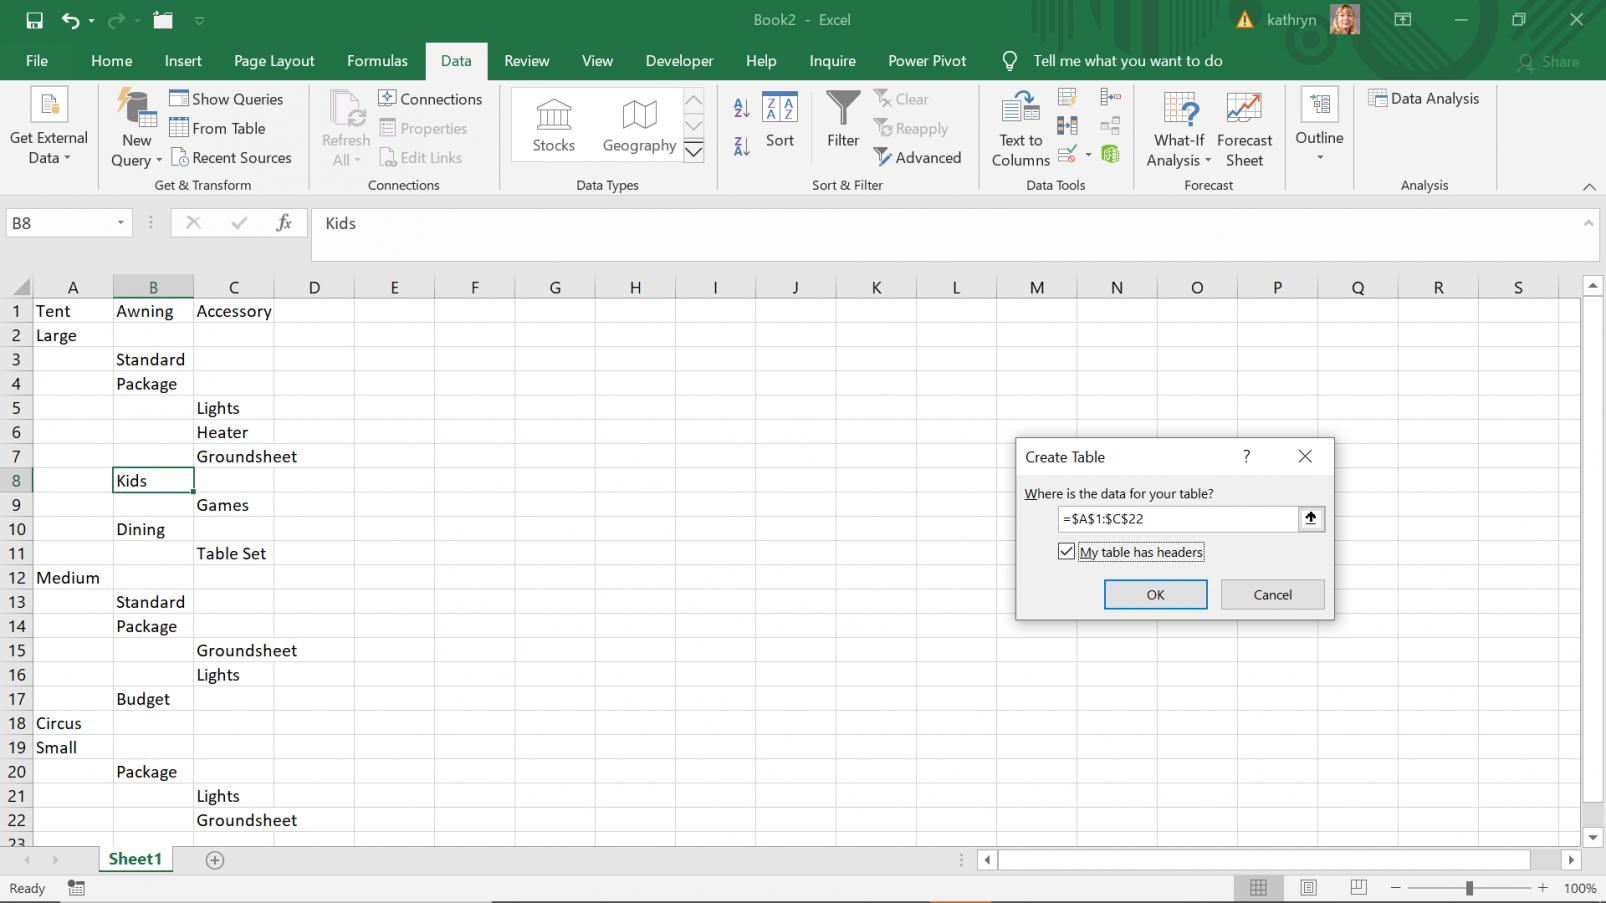Switch to the Formulas tab
This screenshot has width=1606, height=903.
[377, 61]
